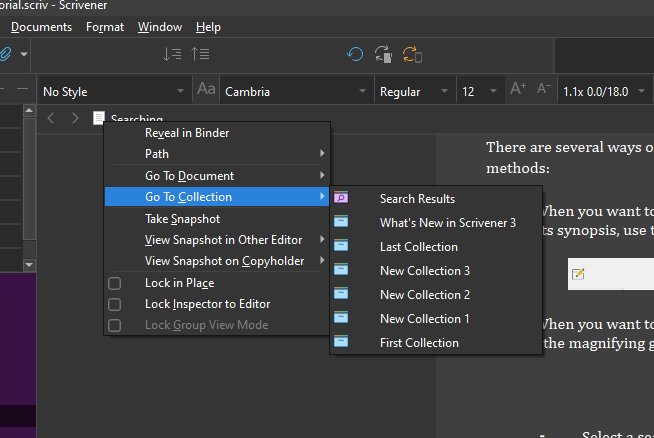Expand View Snapshot in Other Editor arrow
Image resolution: width=654 pixels, height=438 pixels.
[322, 239]
